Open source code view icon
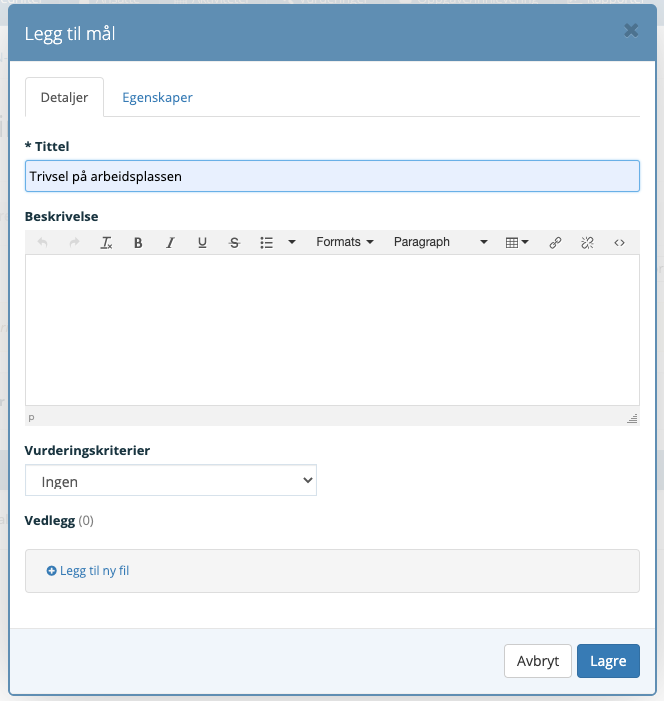The height and width of the screenshot is (701, 664). click(x=619, y=243)
